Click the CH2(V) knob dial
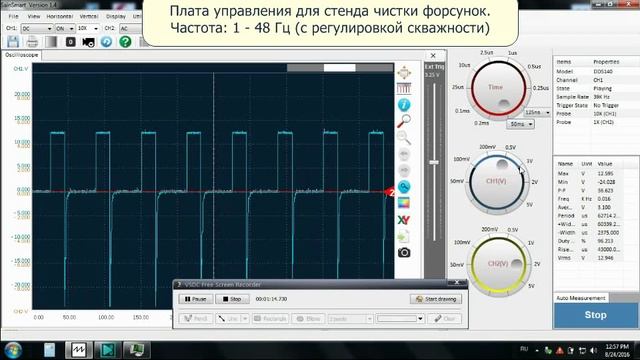 point(498,264)
